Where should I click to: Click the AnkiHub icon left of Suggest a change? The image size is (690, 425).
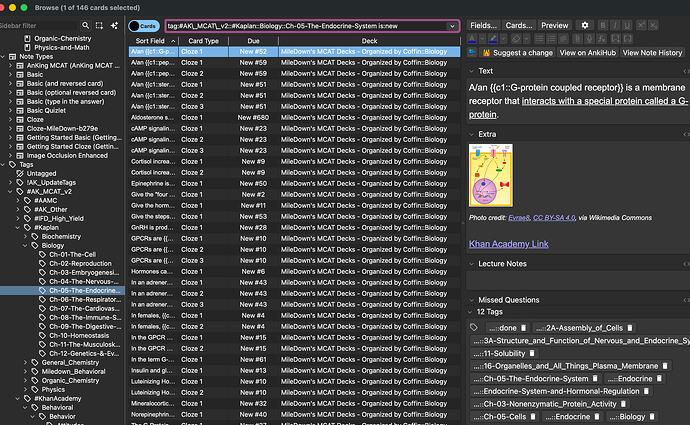pyautogui.click(x=472, y=52)
